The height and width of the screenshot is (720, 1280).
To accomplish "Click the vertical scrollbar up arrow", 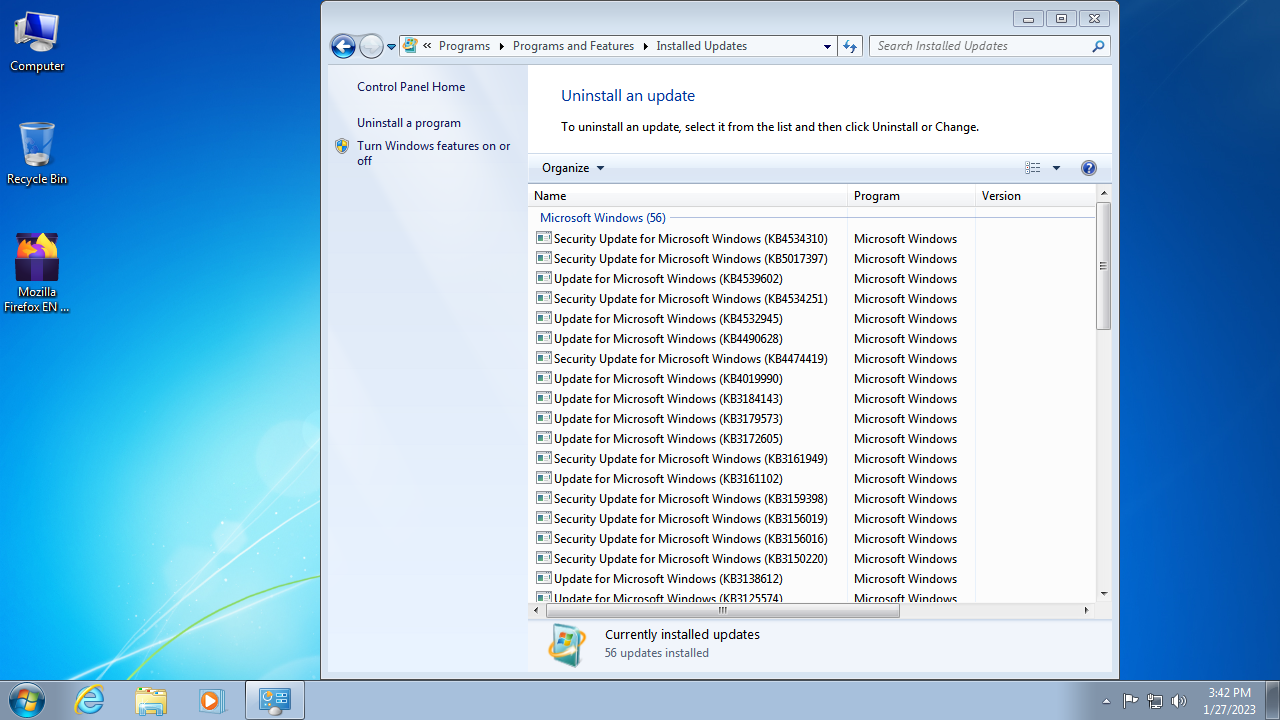I will [1104, 193].
